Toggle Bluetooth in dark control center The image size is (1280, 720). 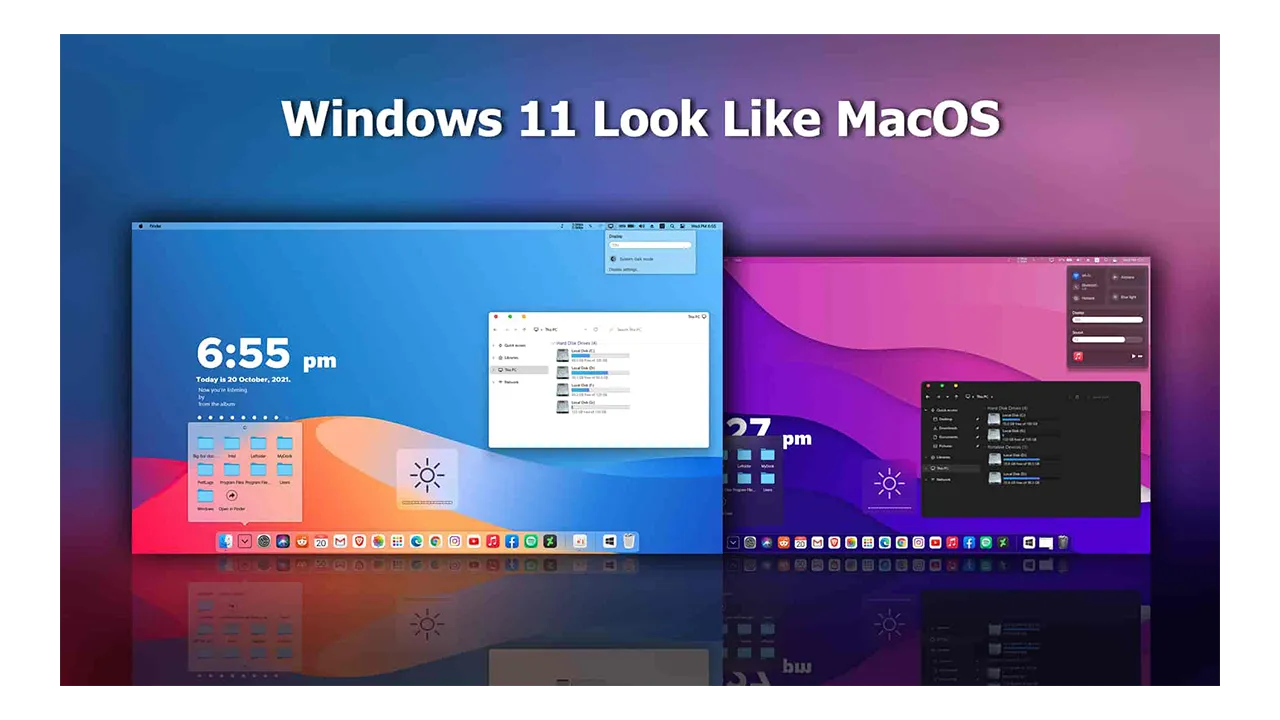point(1085,287)
